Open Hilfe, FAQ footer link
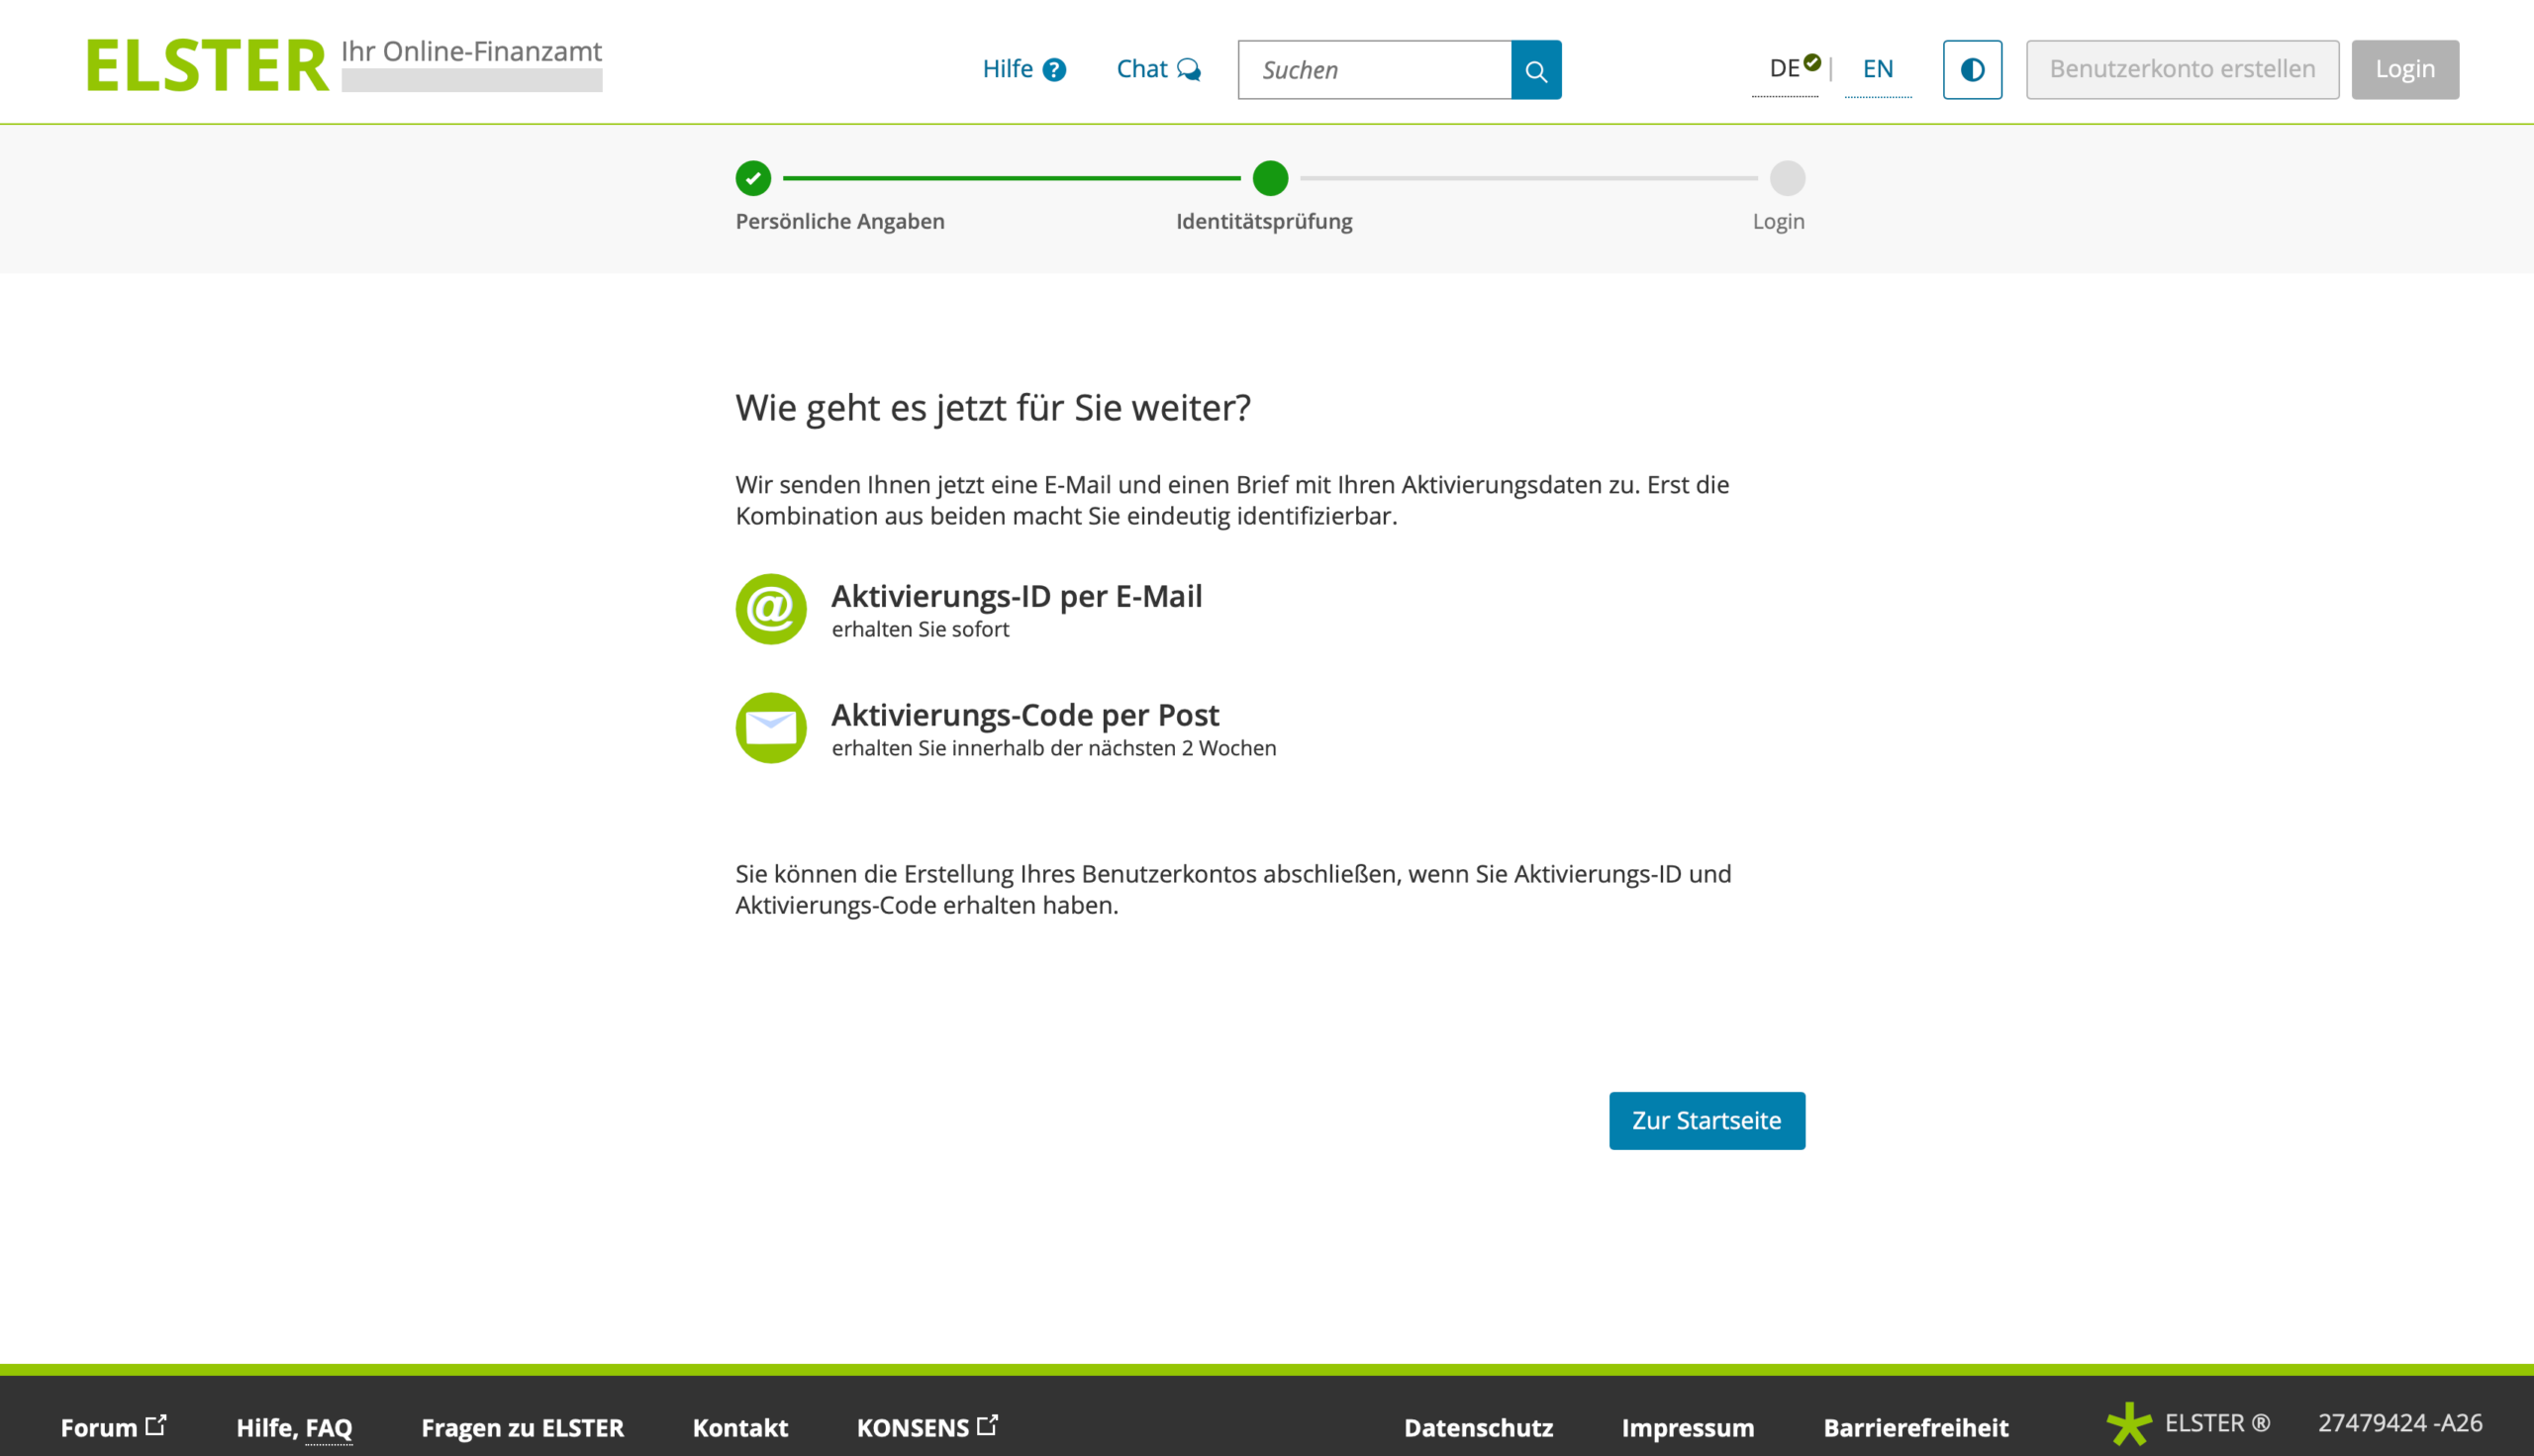Image resolution: width=2534 pixels, height=1456 pixels. coord(294,1428)
